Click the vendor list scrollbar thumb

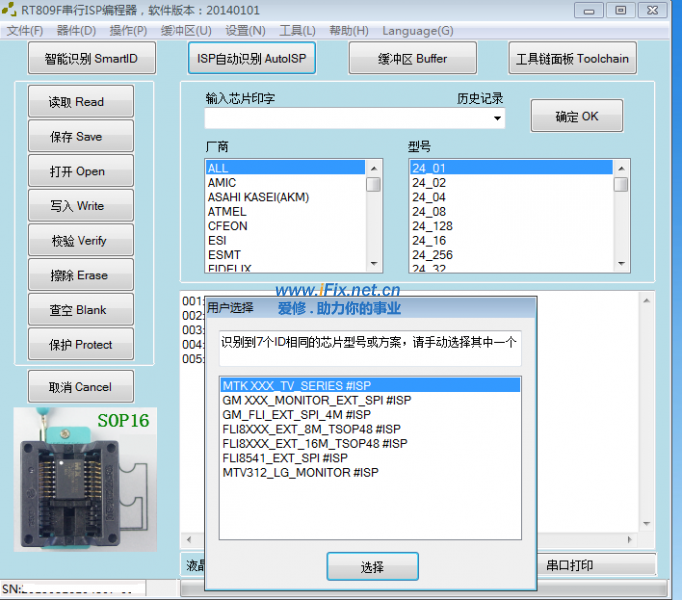tap(374, 184)
